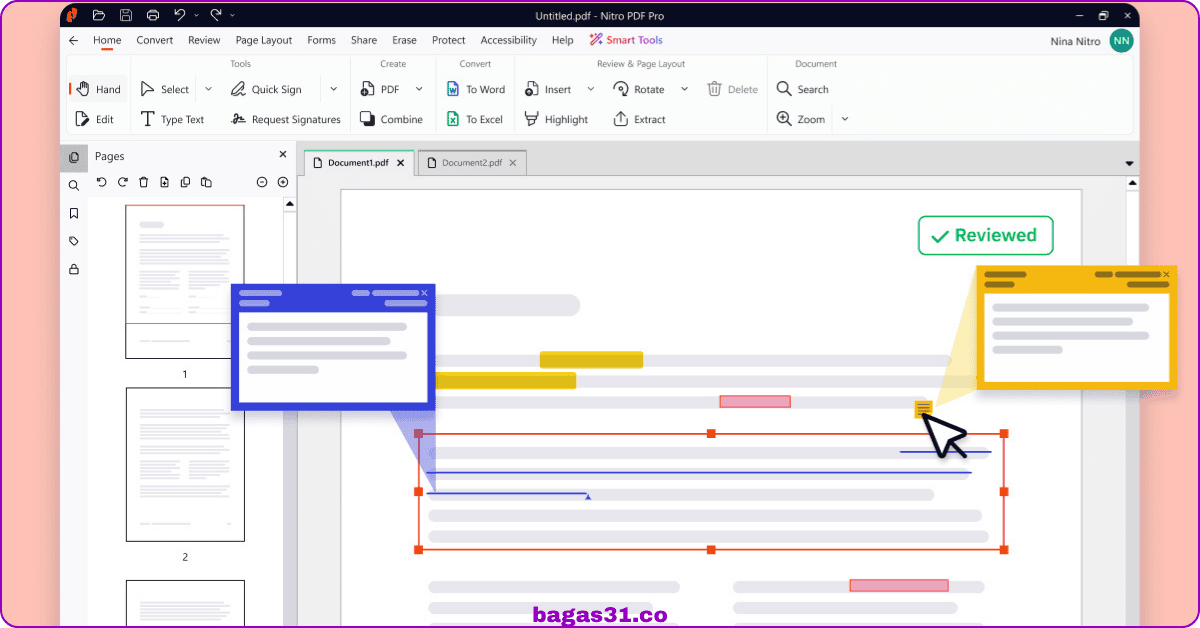Click the yellow sticky note annotation
The width and height of the screenshot is (1200, 628).
[924, 408]
